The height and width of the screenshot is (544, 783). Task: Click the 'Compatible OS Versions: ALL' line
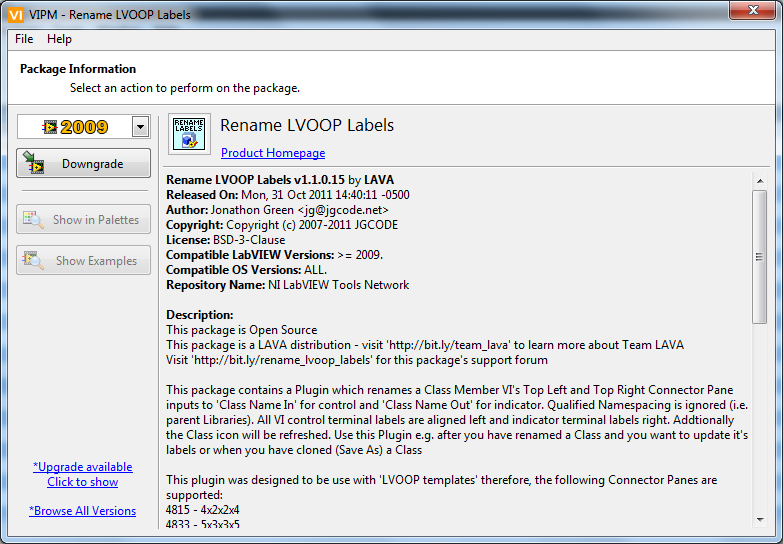point(246,270)
